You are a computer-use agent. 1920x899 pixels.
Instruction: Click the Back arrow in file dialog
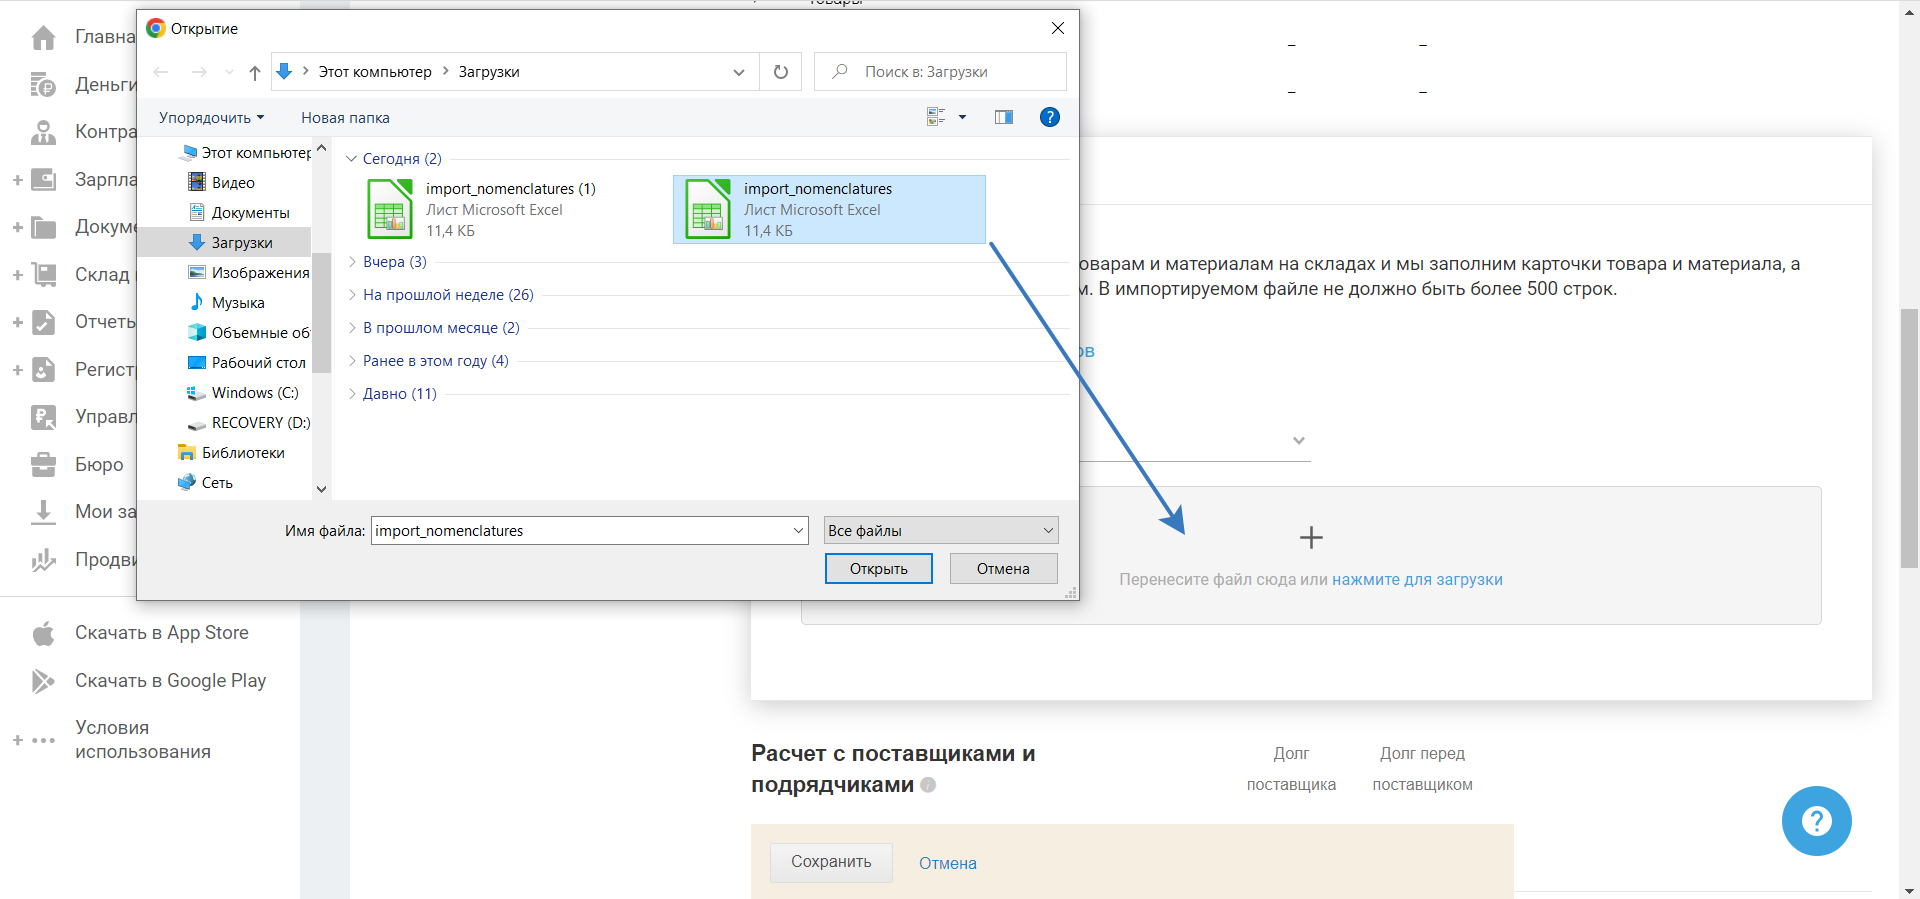[161, 72]
